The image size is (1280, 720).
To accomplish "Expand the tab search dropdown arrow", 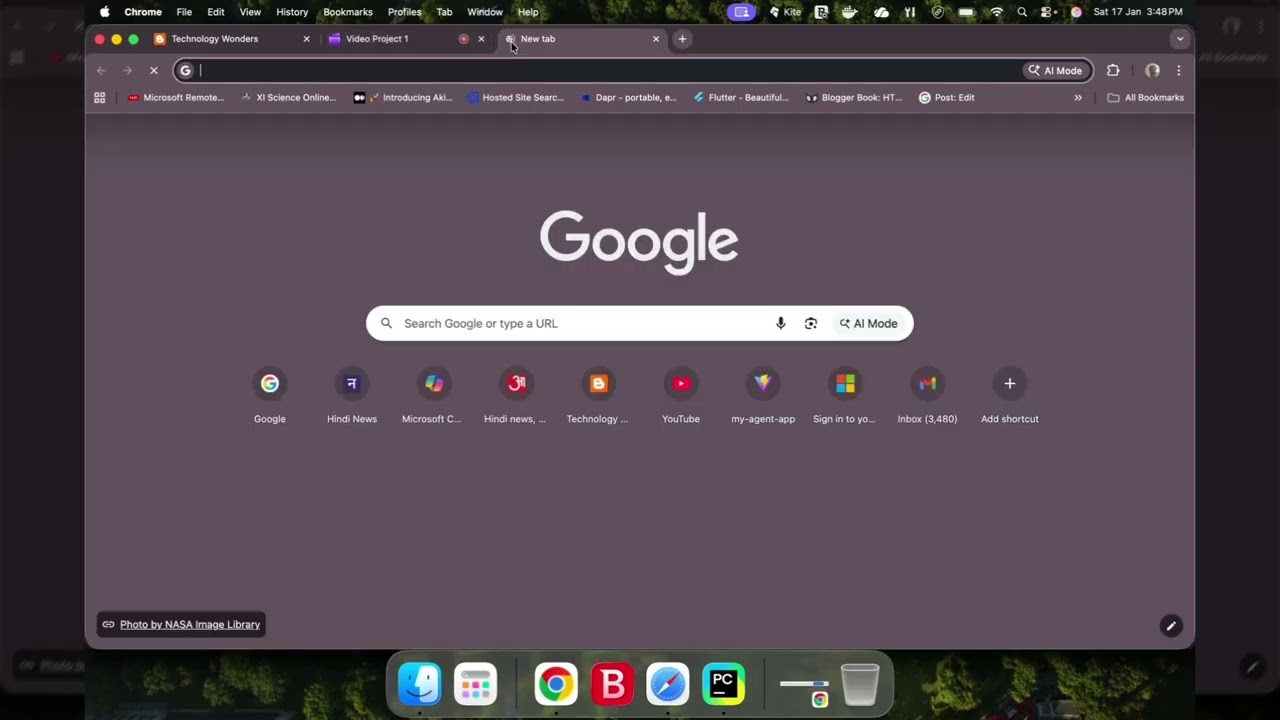I will [1180, 39].
